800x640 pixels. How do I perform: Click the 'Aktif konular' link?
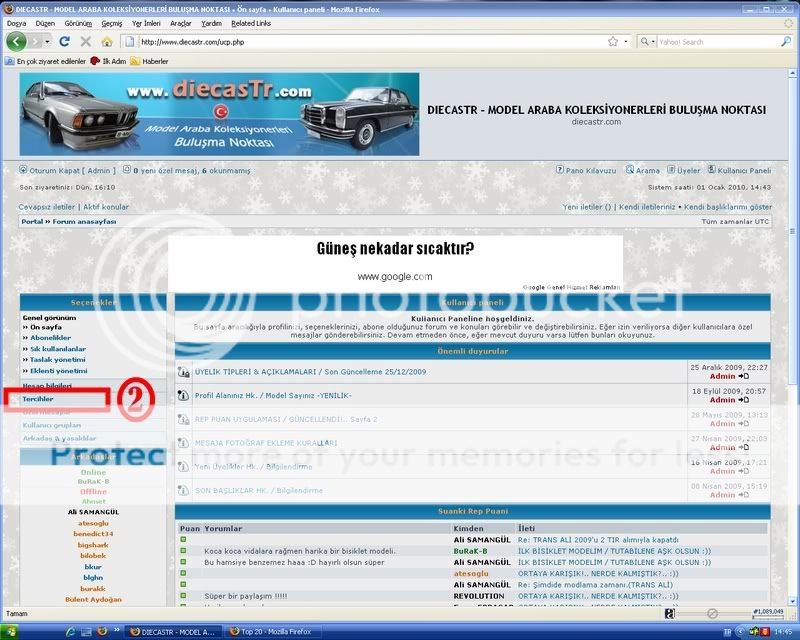pyautogui.click(x=106, y=207)
